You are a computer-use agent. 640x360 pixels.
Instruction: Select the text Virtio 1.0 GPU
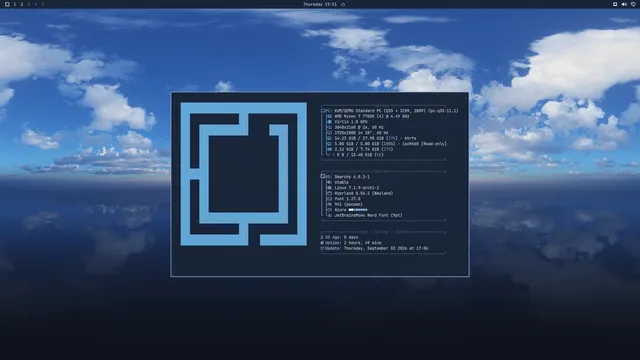pyautogui.click(x=351, y=122)
